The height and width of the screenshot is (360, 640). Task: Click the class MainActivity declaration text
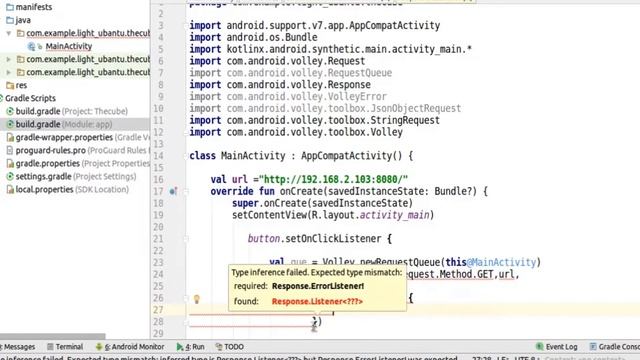pos(301,156)
